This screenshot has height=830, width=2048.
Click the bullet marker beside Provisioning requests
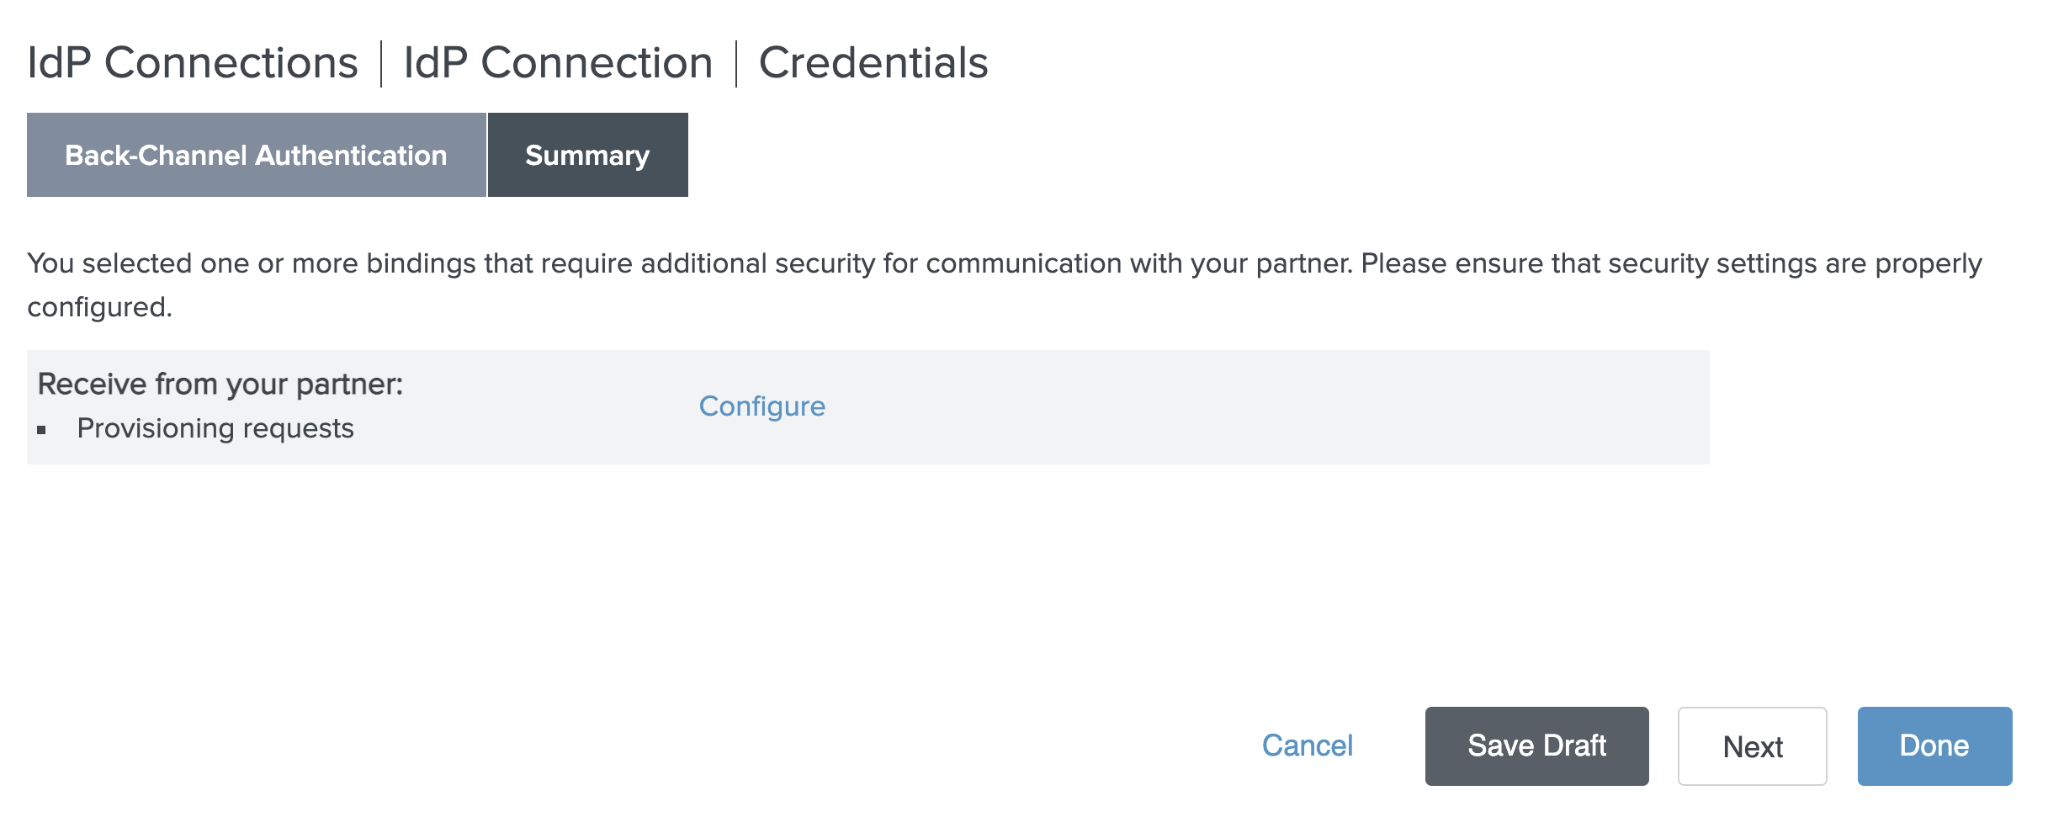[x=42, y=430]
